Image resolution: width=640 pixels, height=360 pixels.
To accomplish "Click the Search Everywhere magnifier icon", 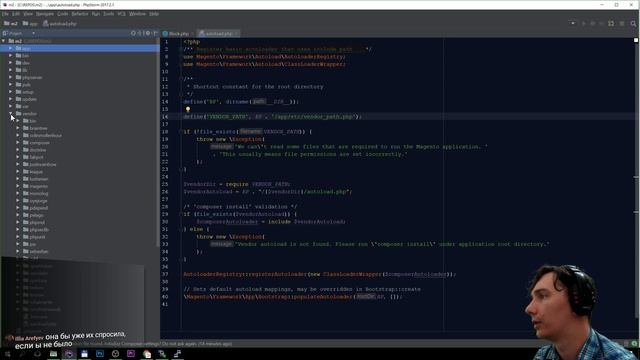I will [x=633, y=24].
